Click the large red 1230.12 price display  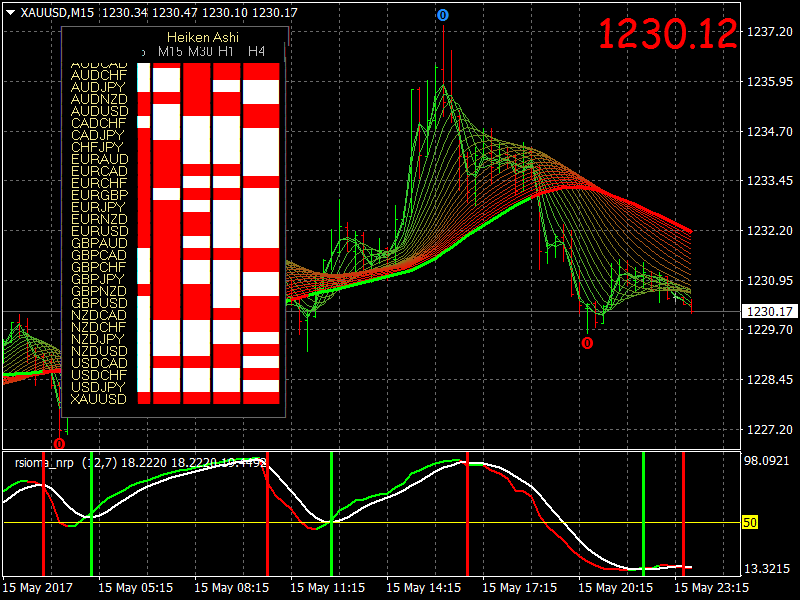click(x=668, y=34)
